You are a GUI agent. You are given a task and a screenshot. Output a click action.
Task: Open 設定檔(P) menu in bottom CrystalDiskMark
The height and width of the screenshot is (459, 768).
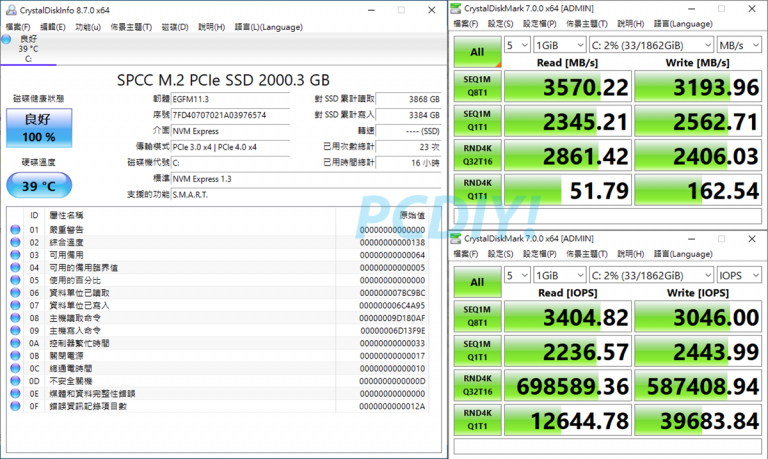pos(539,254)
